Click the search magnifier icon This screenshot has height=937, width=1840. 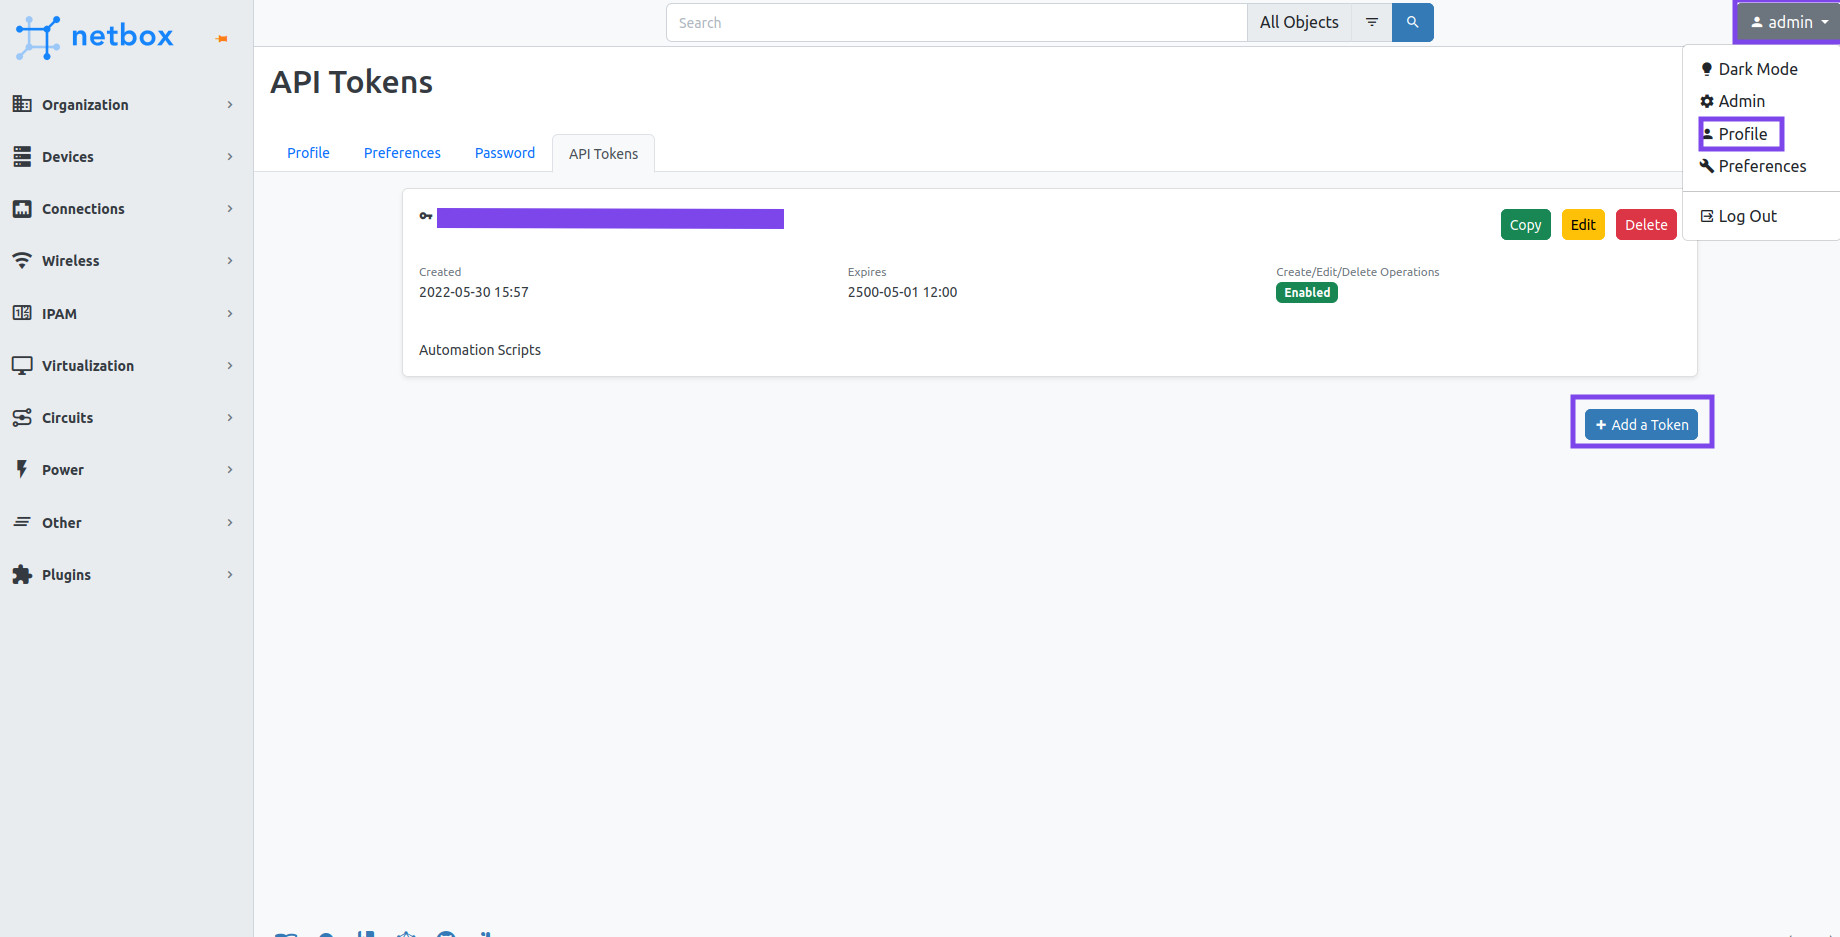pyautogui.click(x=1412, y=21)
